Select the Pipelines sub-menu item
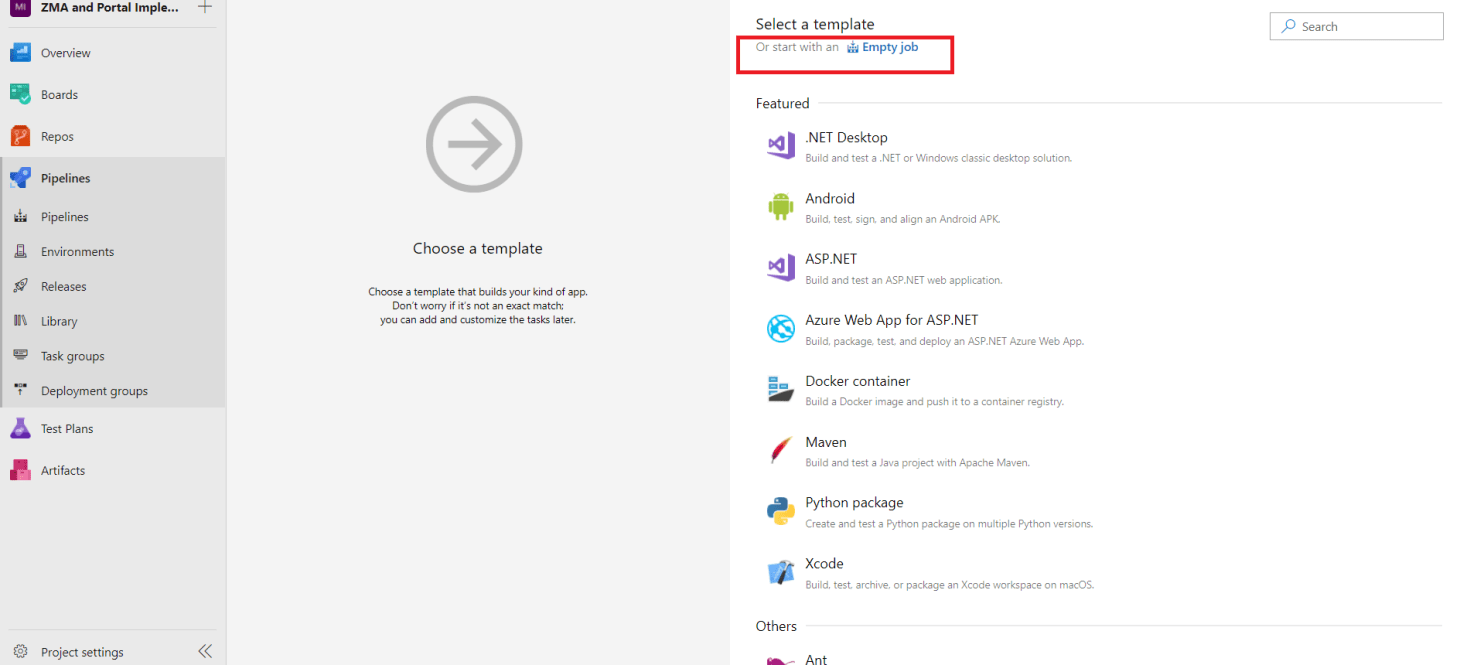Screen dimensions: 1460x665 [x=66, y=216]
